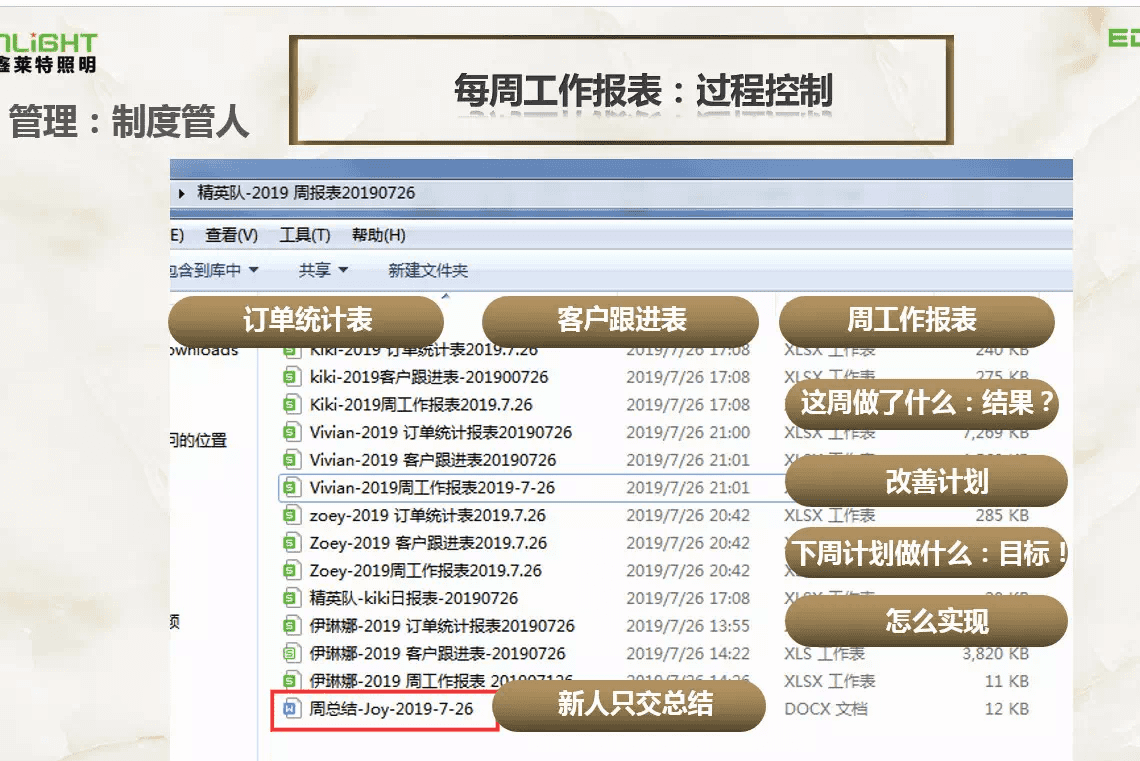Click the 周工作报表 label button
The image size is (1140, 761).
point(917,320)
